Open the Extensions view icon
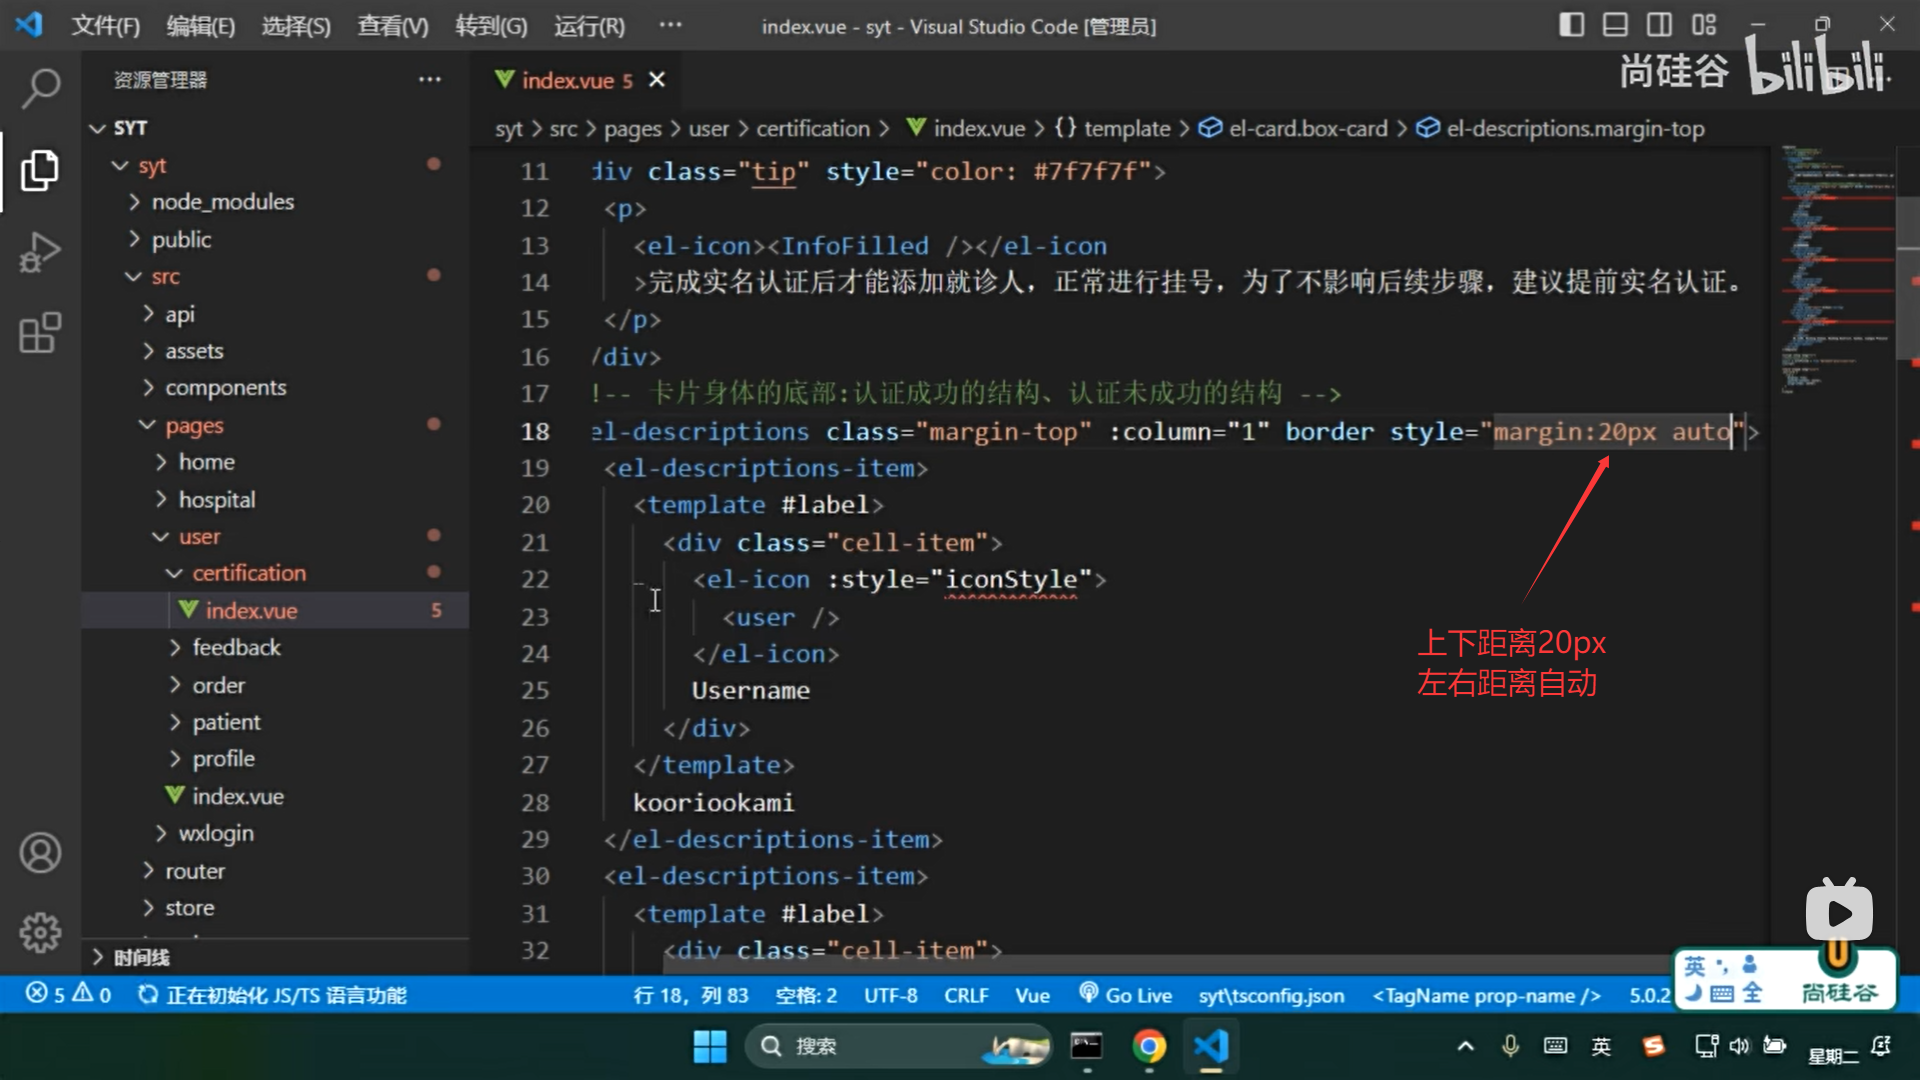The height and width of the screenshot is (1080, 1920). click(x=40, y=333)
